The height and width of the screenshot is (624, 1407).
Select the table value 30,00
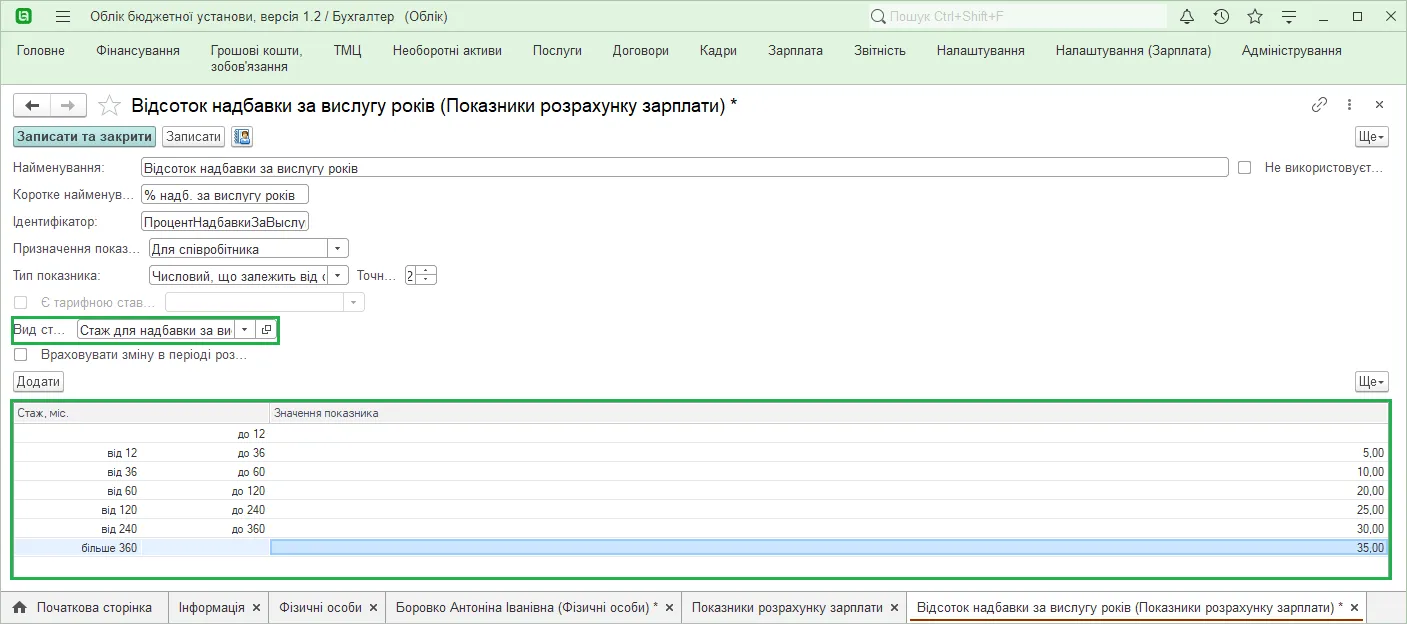pos(1369,529)
